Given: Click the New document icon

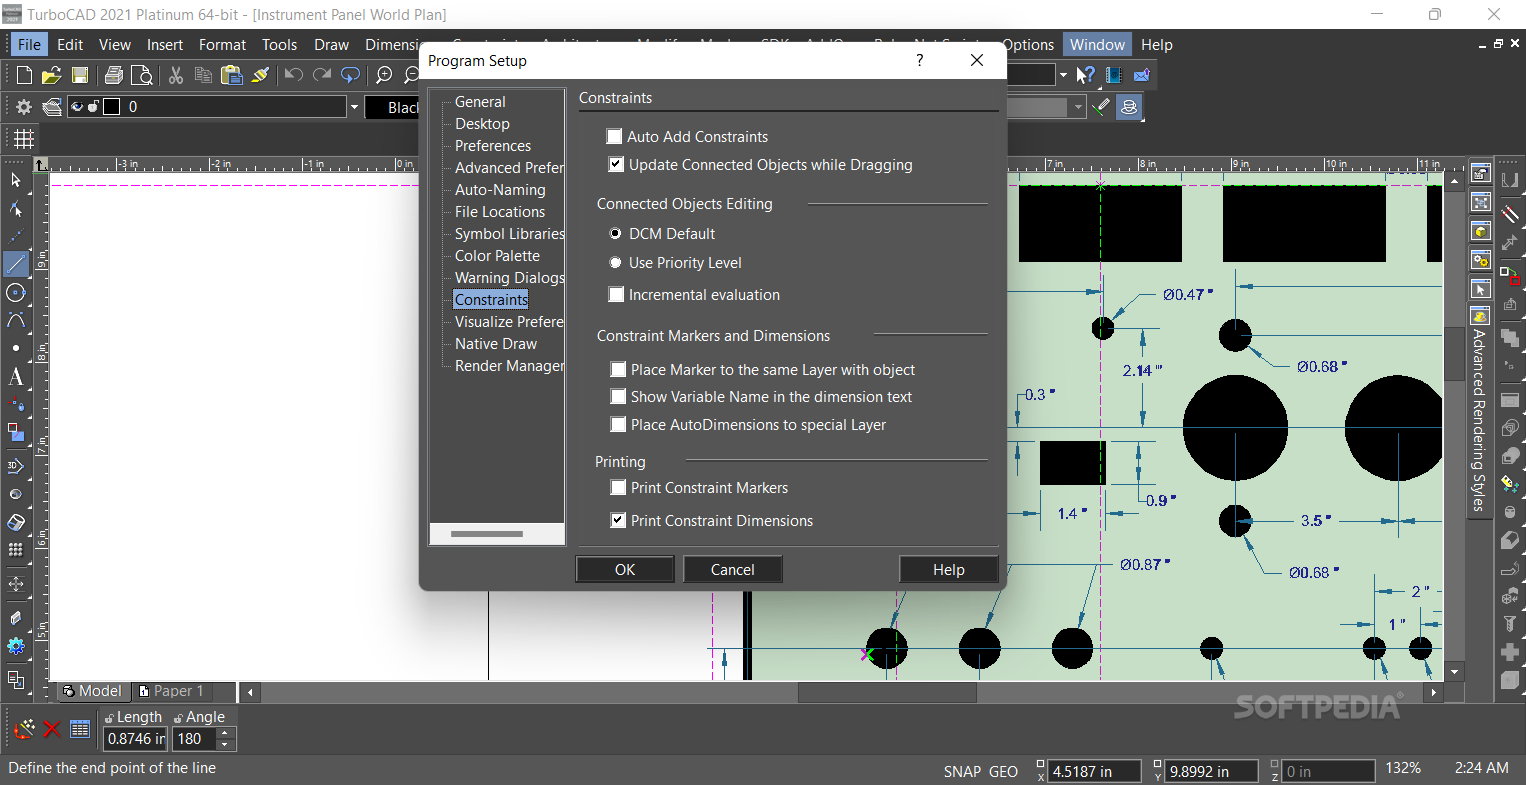Looking at the screenshot, I should (x=24, y=75).
